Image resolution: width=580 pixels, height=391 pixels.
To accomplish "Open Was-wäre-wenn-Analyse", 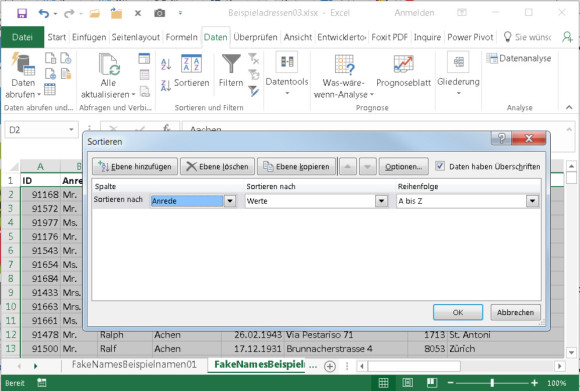I will [344, 76].
